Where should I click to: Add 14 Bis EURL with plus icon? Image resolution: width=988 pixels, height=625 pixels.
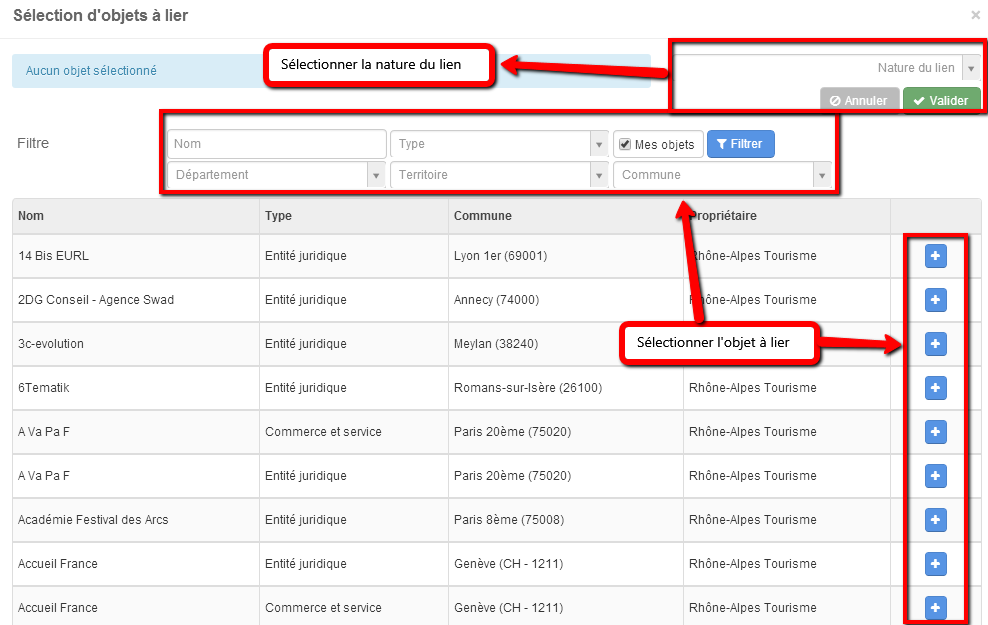pos(936,256)
